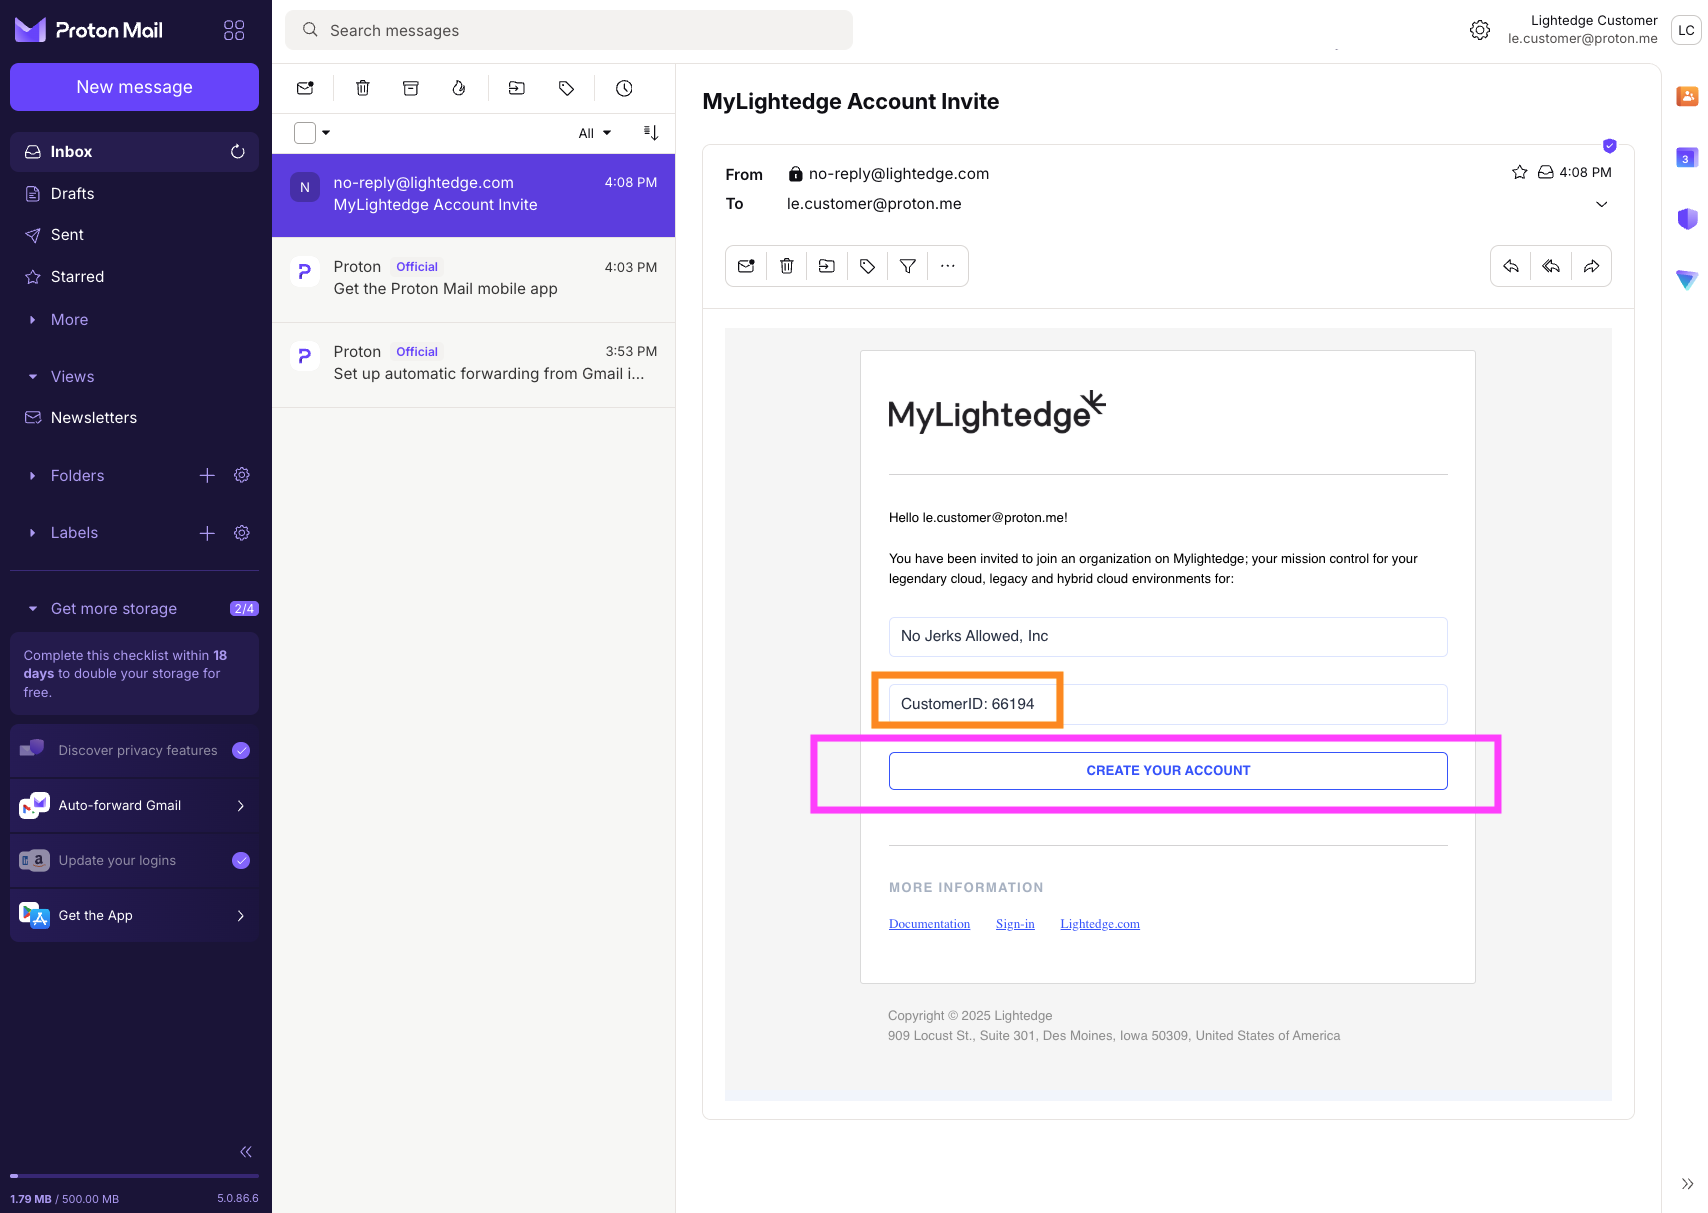Open Get the App checklist item
This screenshot has height=1213, width=1708.
coord(134,916)
